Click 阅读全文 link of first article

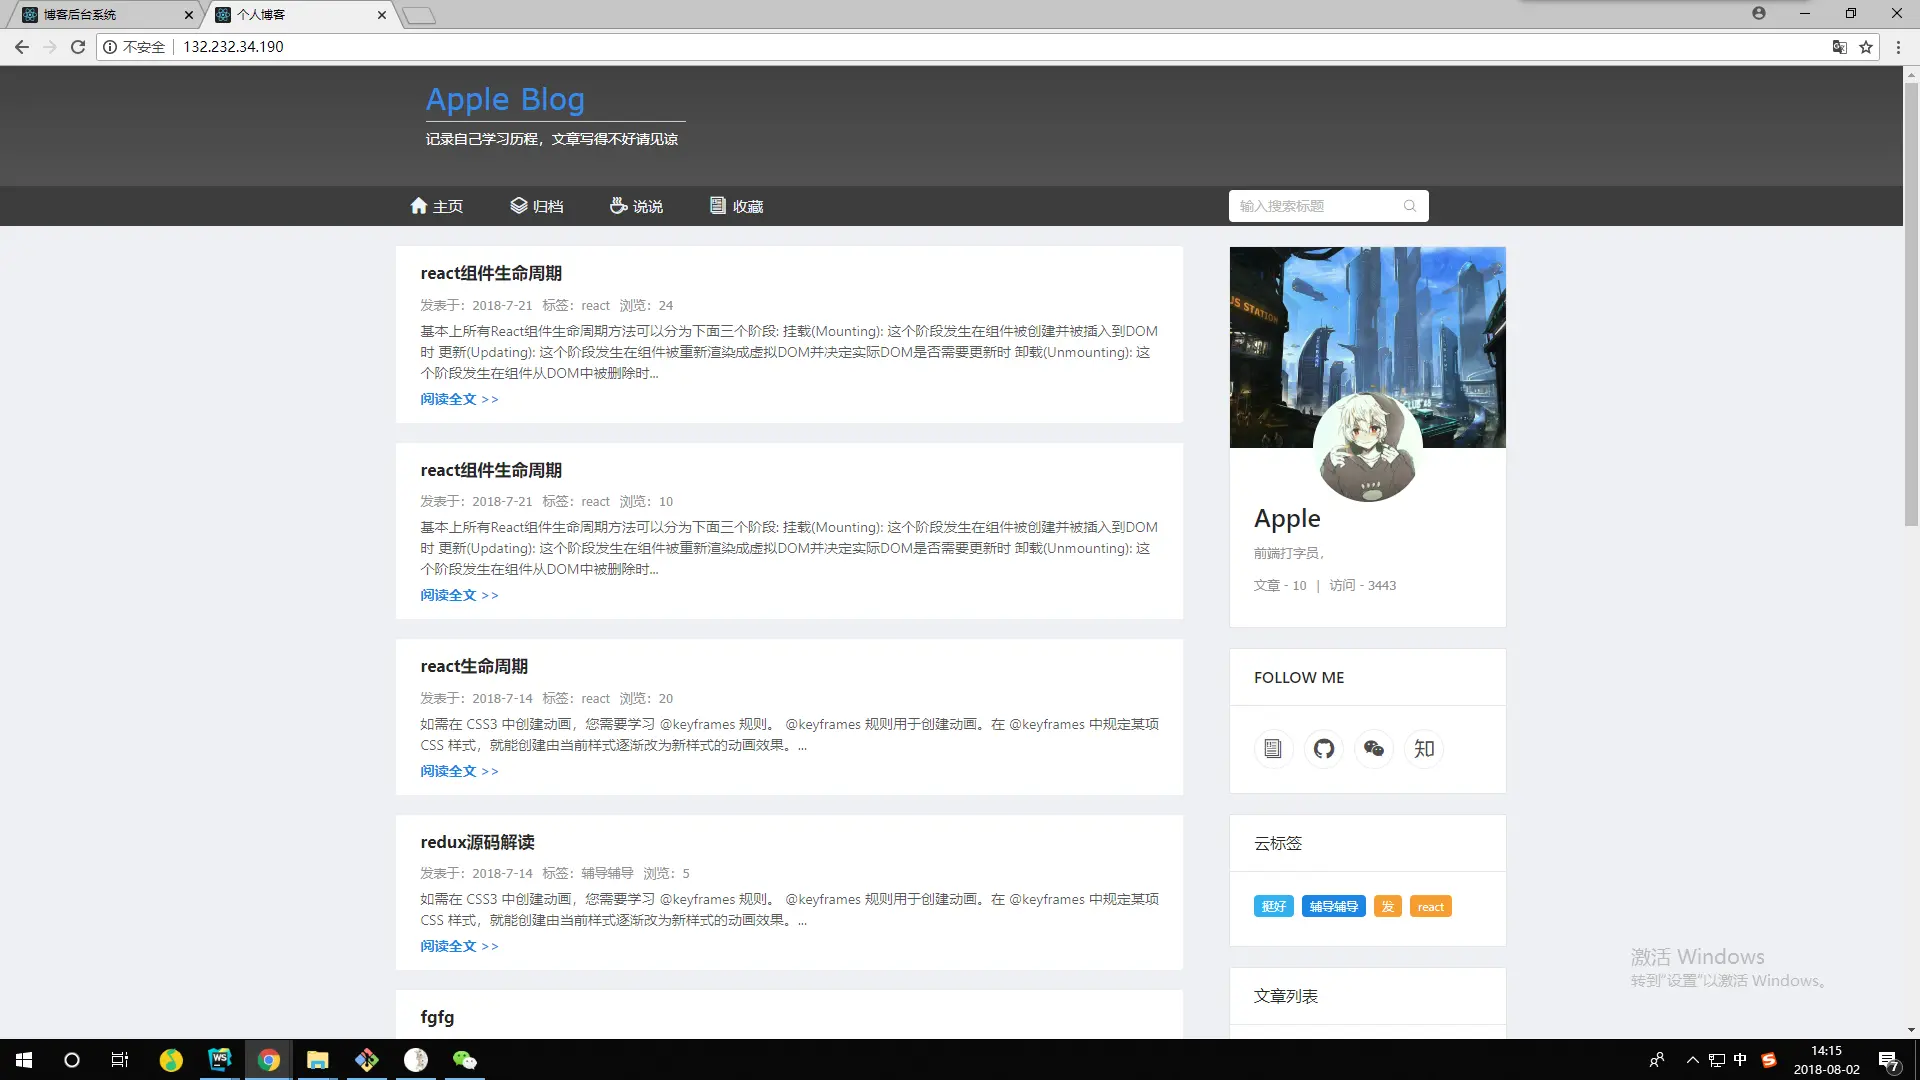(x=459, y=399)
